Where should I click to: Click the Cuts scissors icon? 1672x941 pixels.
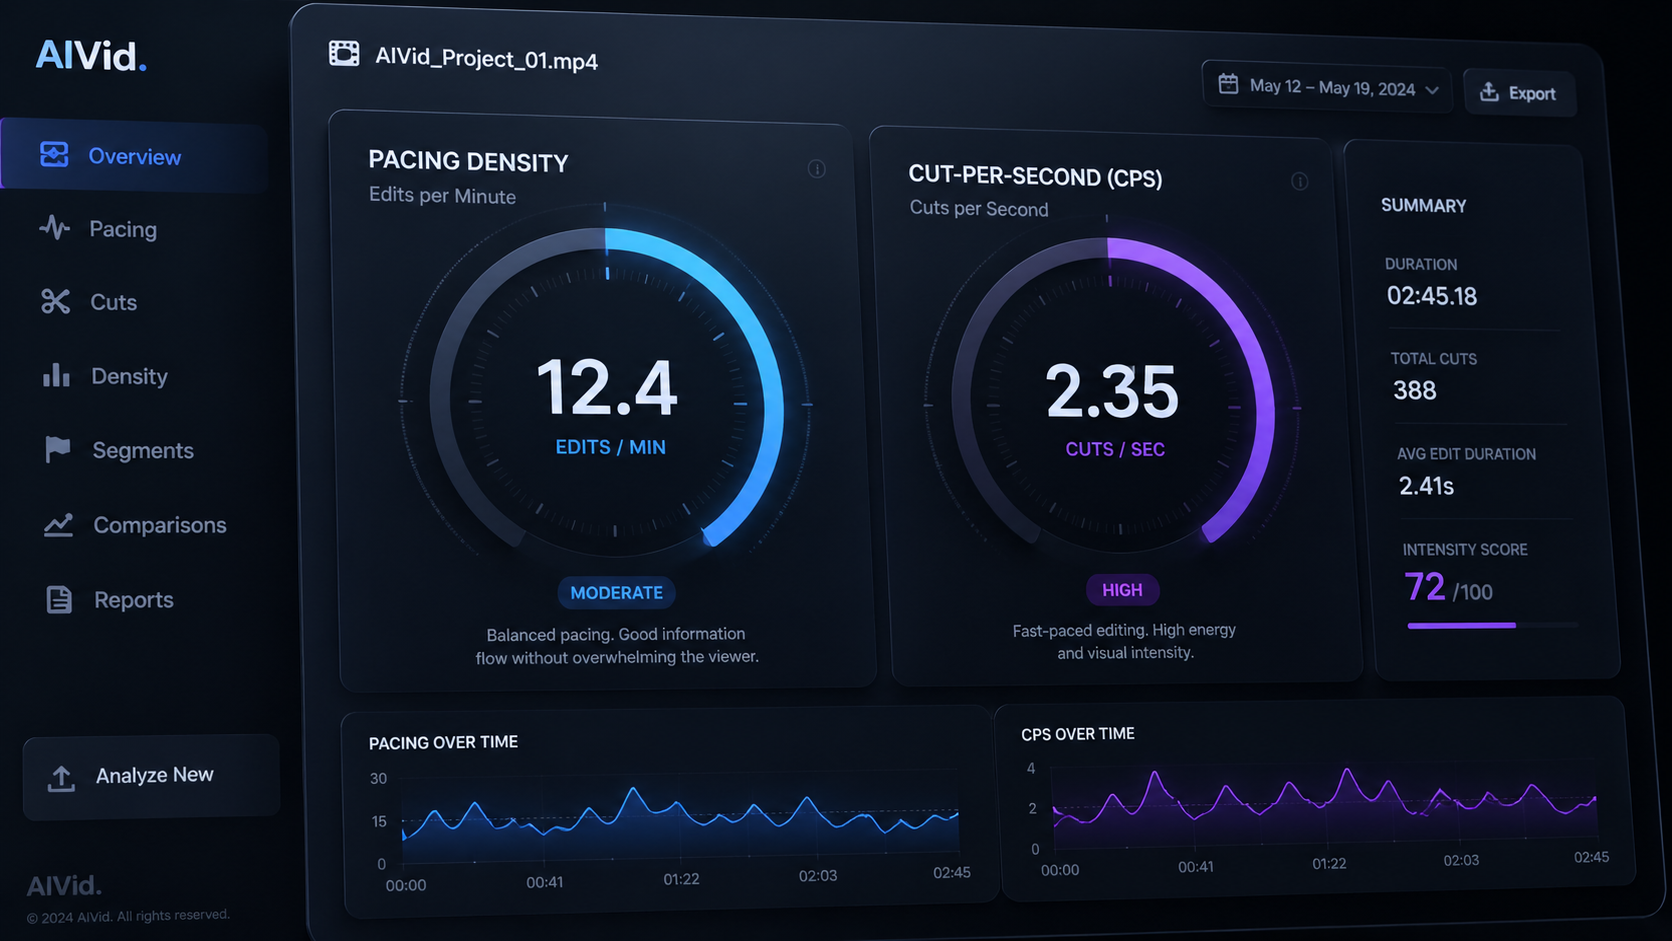point(56,301)
